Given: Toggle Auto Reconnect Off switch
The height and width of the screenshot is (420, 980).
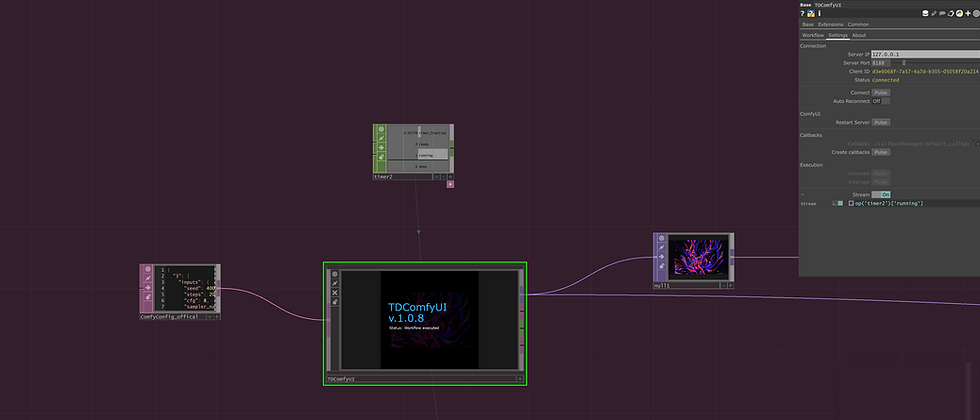Looking at the screenshot, I should tap(881, 101).
